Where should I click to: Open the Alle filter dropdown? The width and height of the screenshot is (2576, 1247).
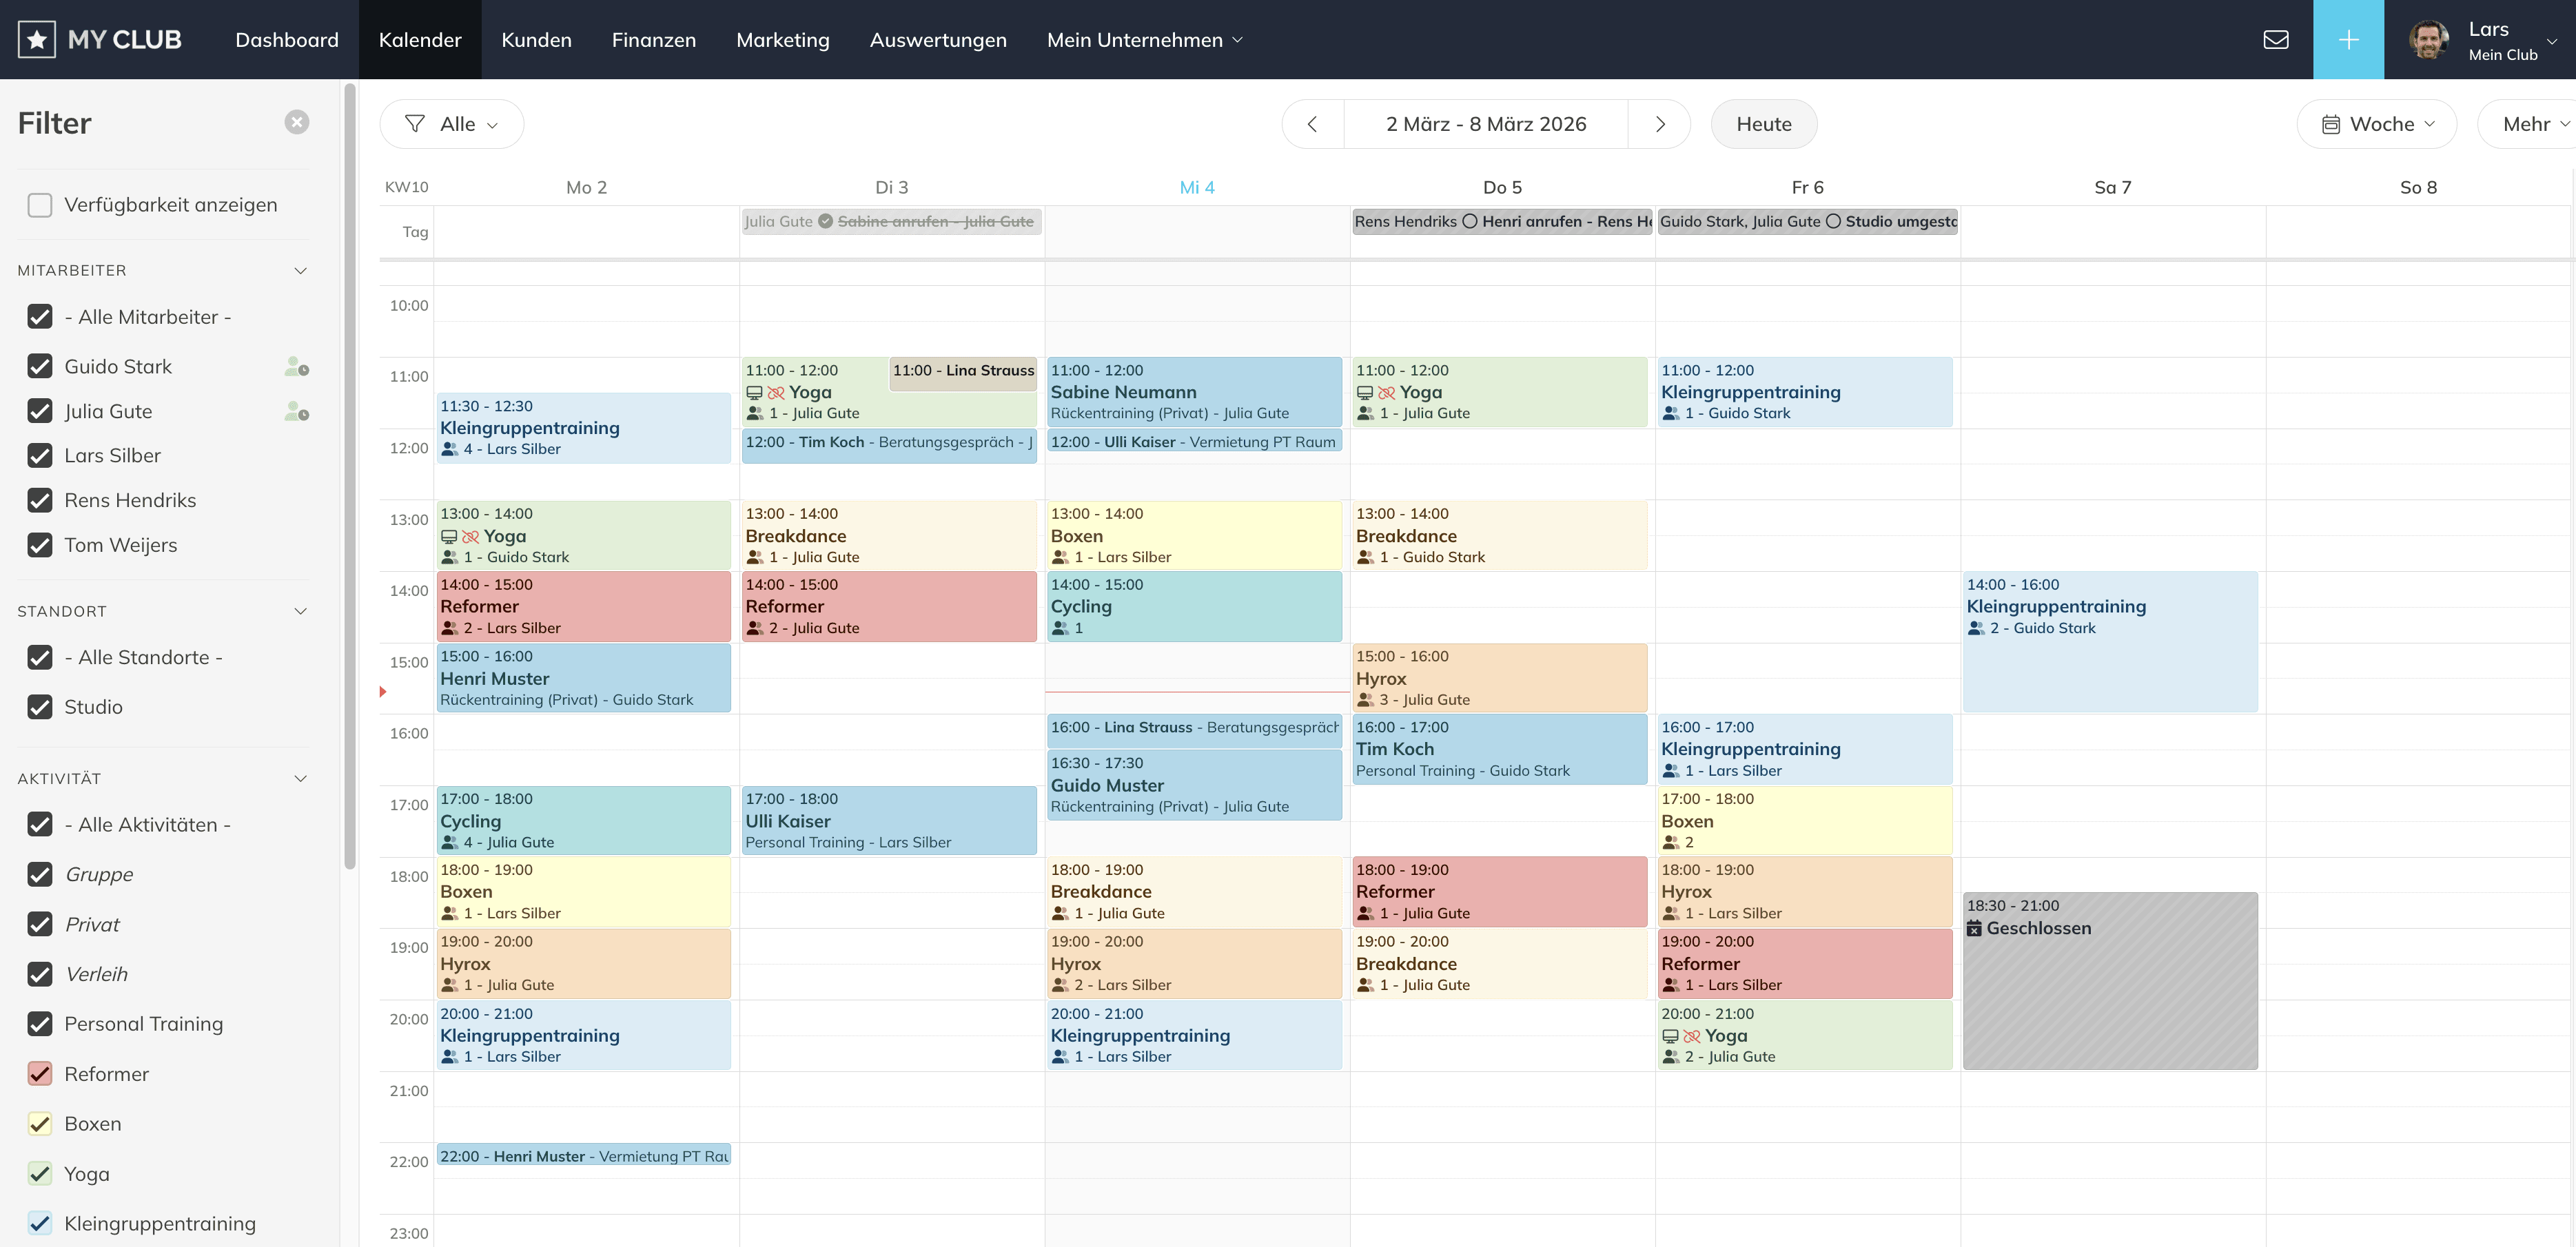point(452,124)
